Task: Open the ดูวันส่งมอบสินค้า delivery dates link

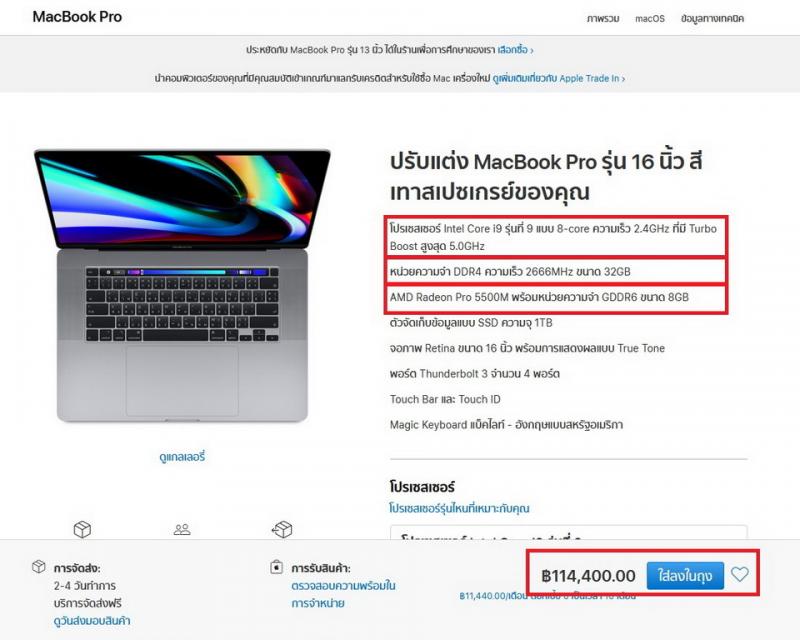Action: (x=92, y=621)
